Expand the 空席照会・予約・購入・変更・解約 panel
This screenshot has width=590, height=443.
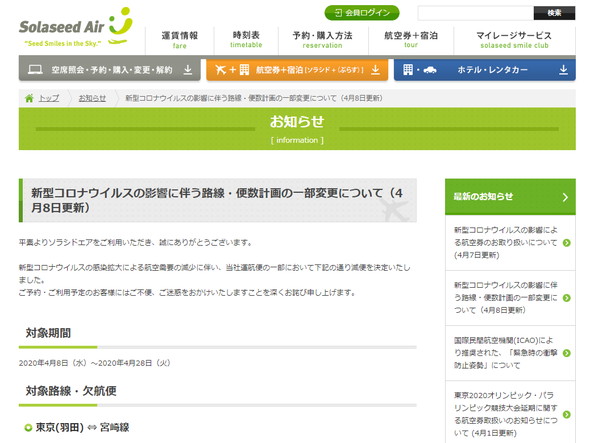[109, 70]
